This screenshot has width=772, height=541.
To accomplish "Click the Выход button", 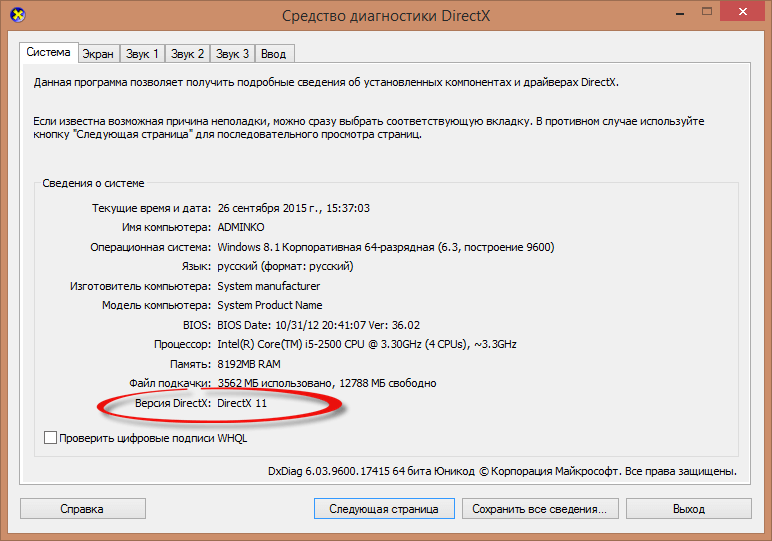I will [689, 509].
